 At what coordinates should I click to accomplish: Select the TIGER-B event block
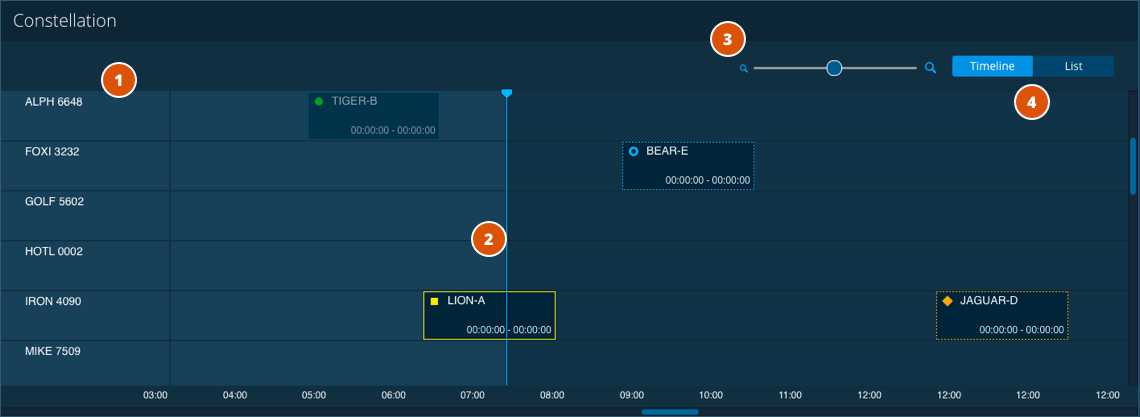(374, 116)
